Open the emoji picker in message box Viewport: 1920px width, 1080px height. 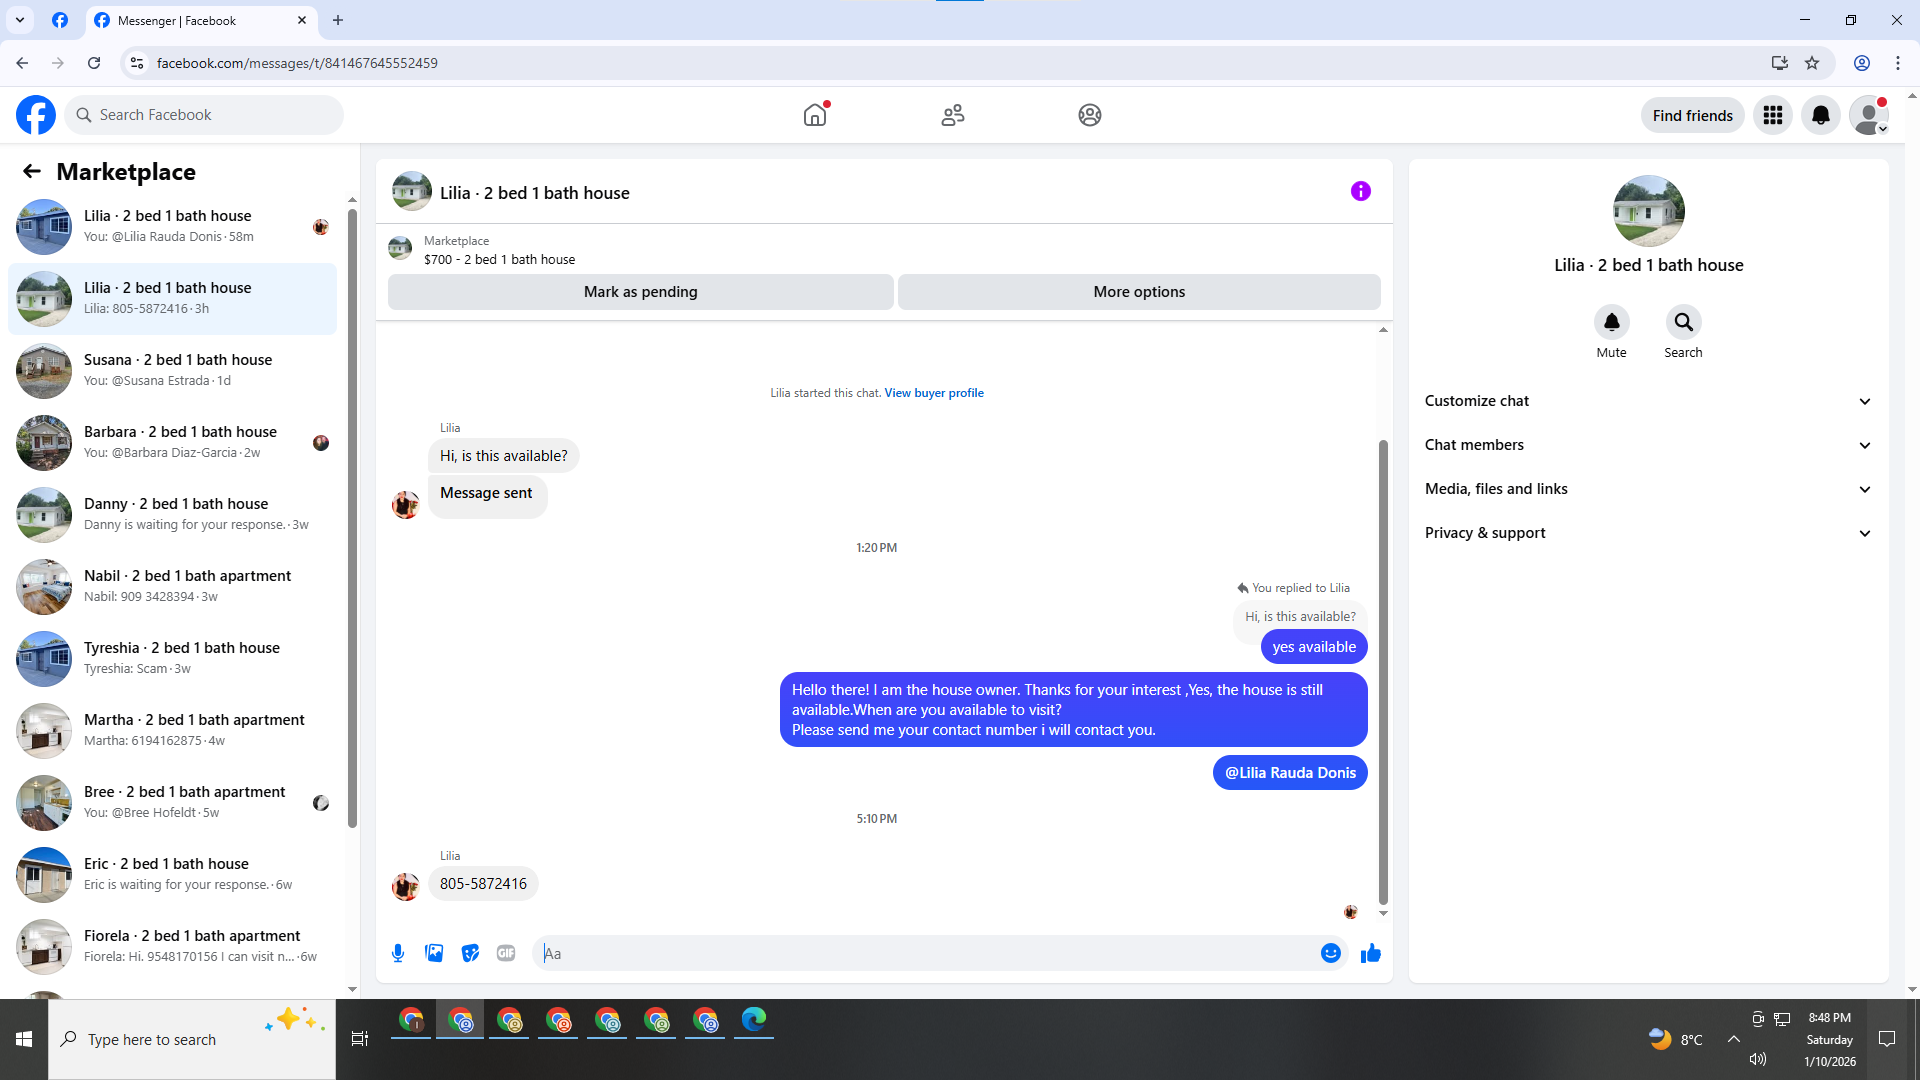(x=1330, y=953)
